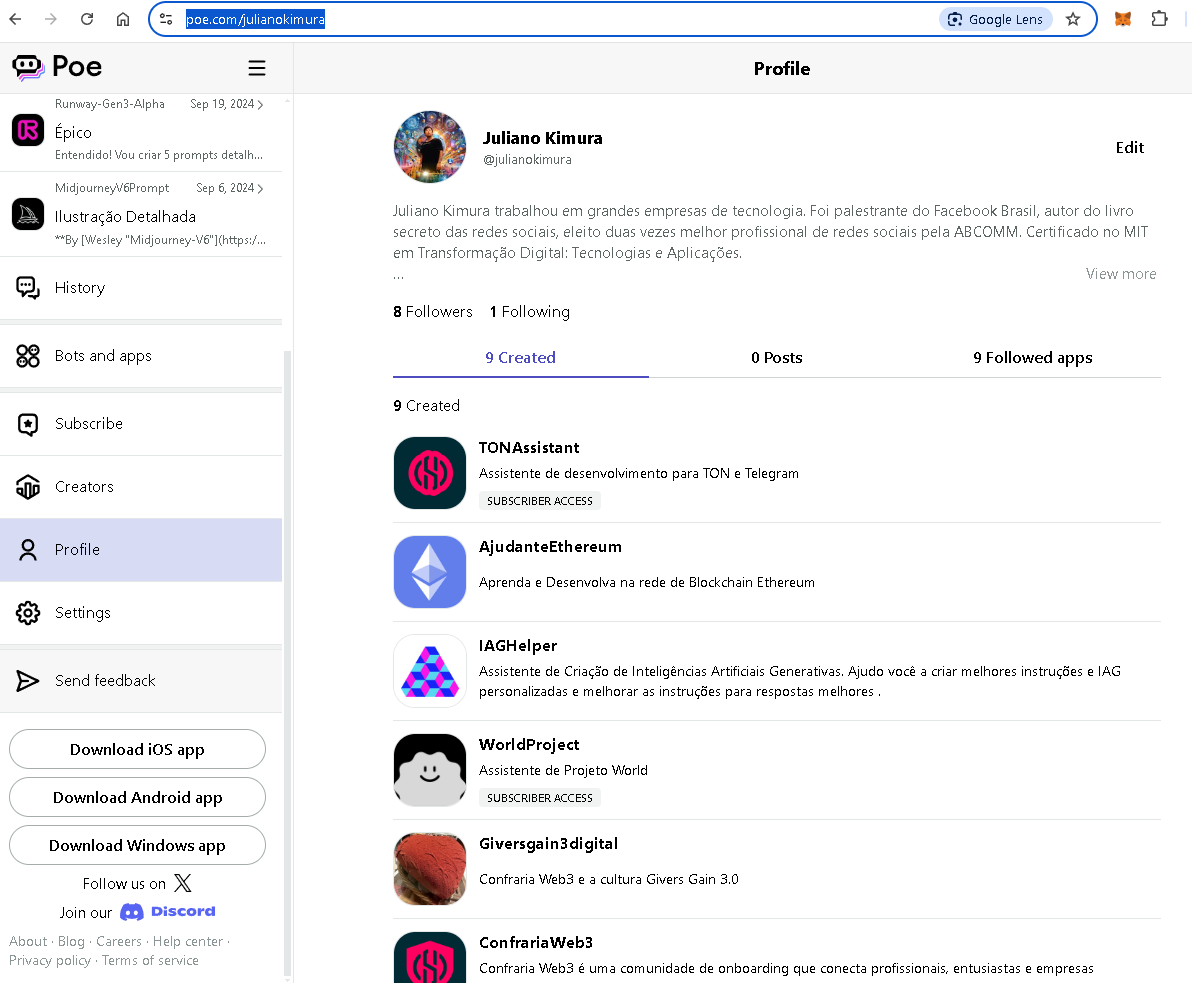Open ConfrariaWeb3 shield icon

(430, 958)
